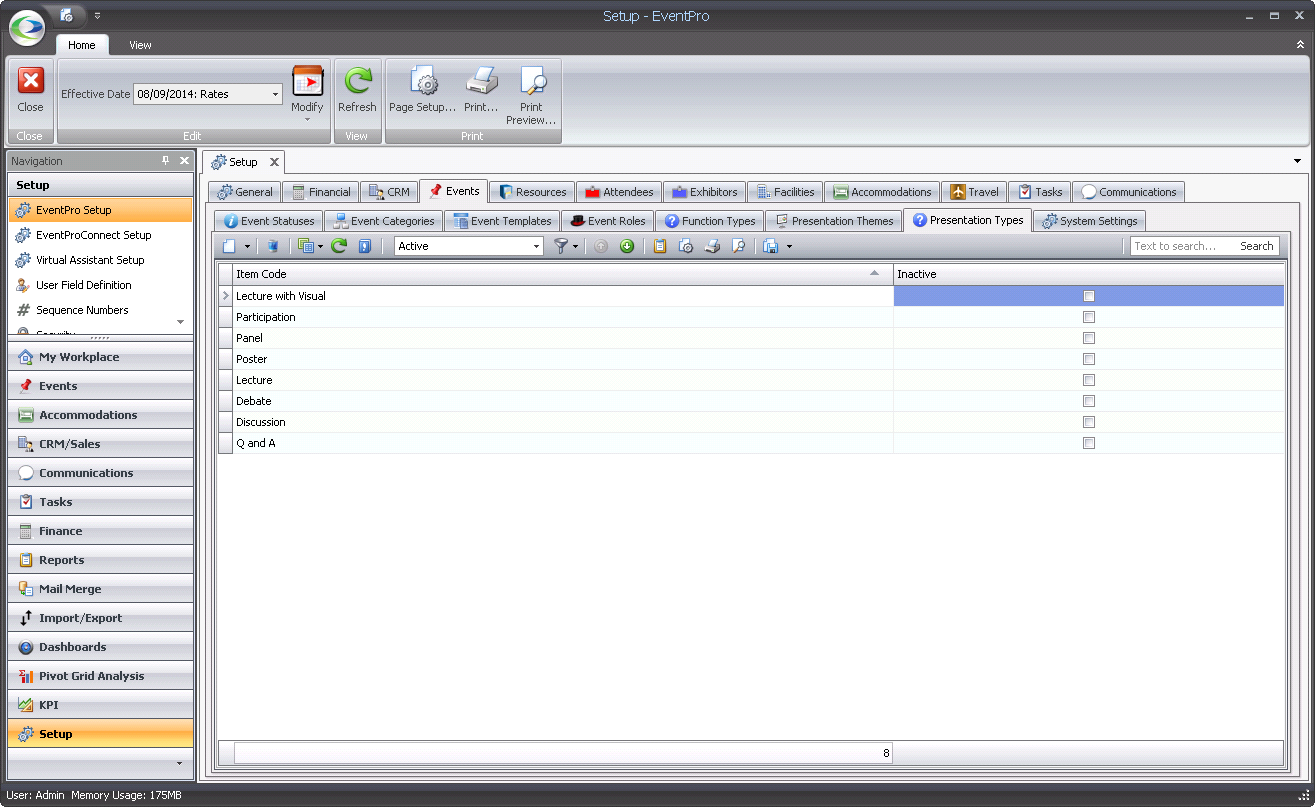Image resolution: width=1315 pixels, height=807 pixels.
Task: Click the green refresh arrow in grid toolbar
Action: tap(339, 246)
